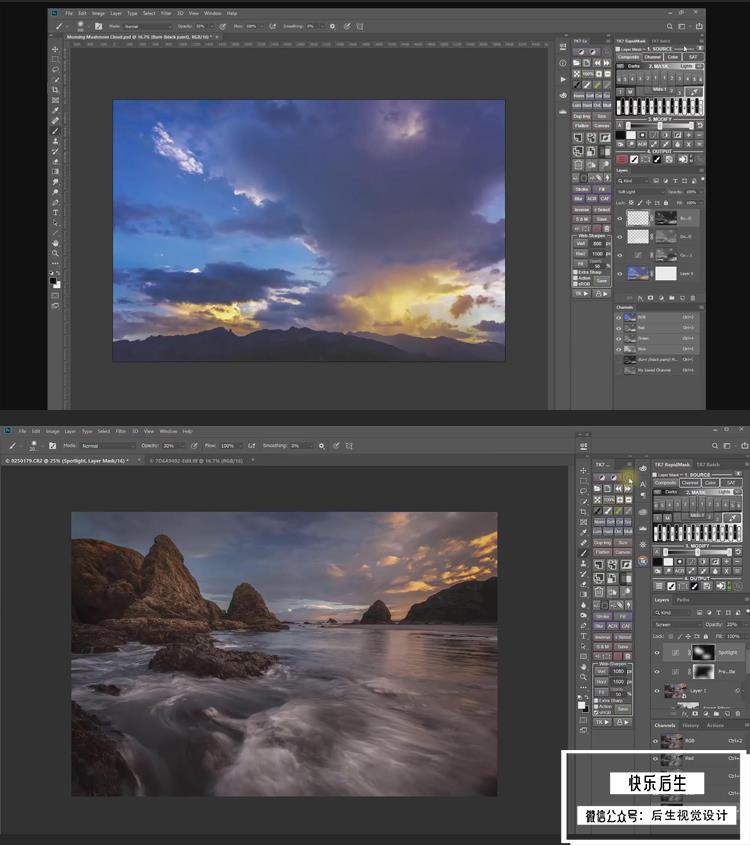Hide the topmost layer in top Layers panel
The width and height of the screenshot is (750, 845).
click(620, 218)
